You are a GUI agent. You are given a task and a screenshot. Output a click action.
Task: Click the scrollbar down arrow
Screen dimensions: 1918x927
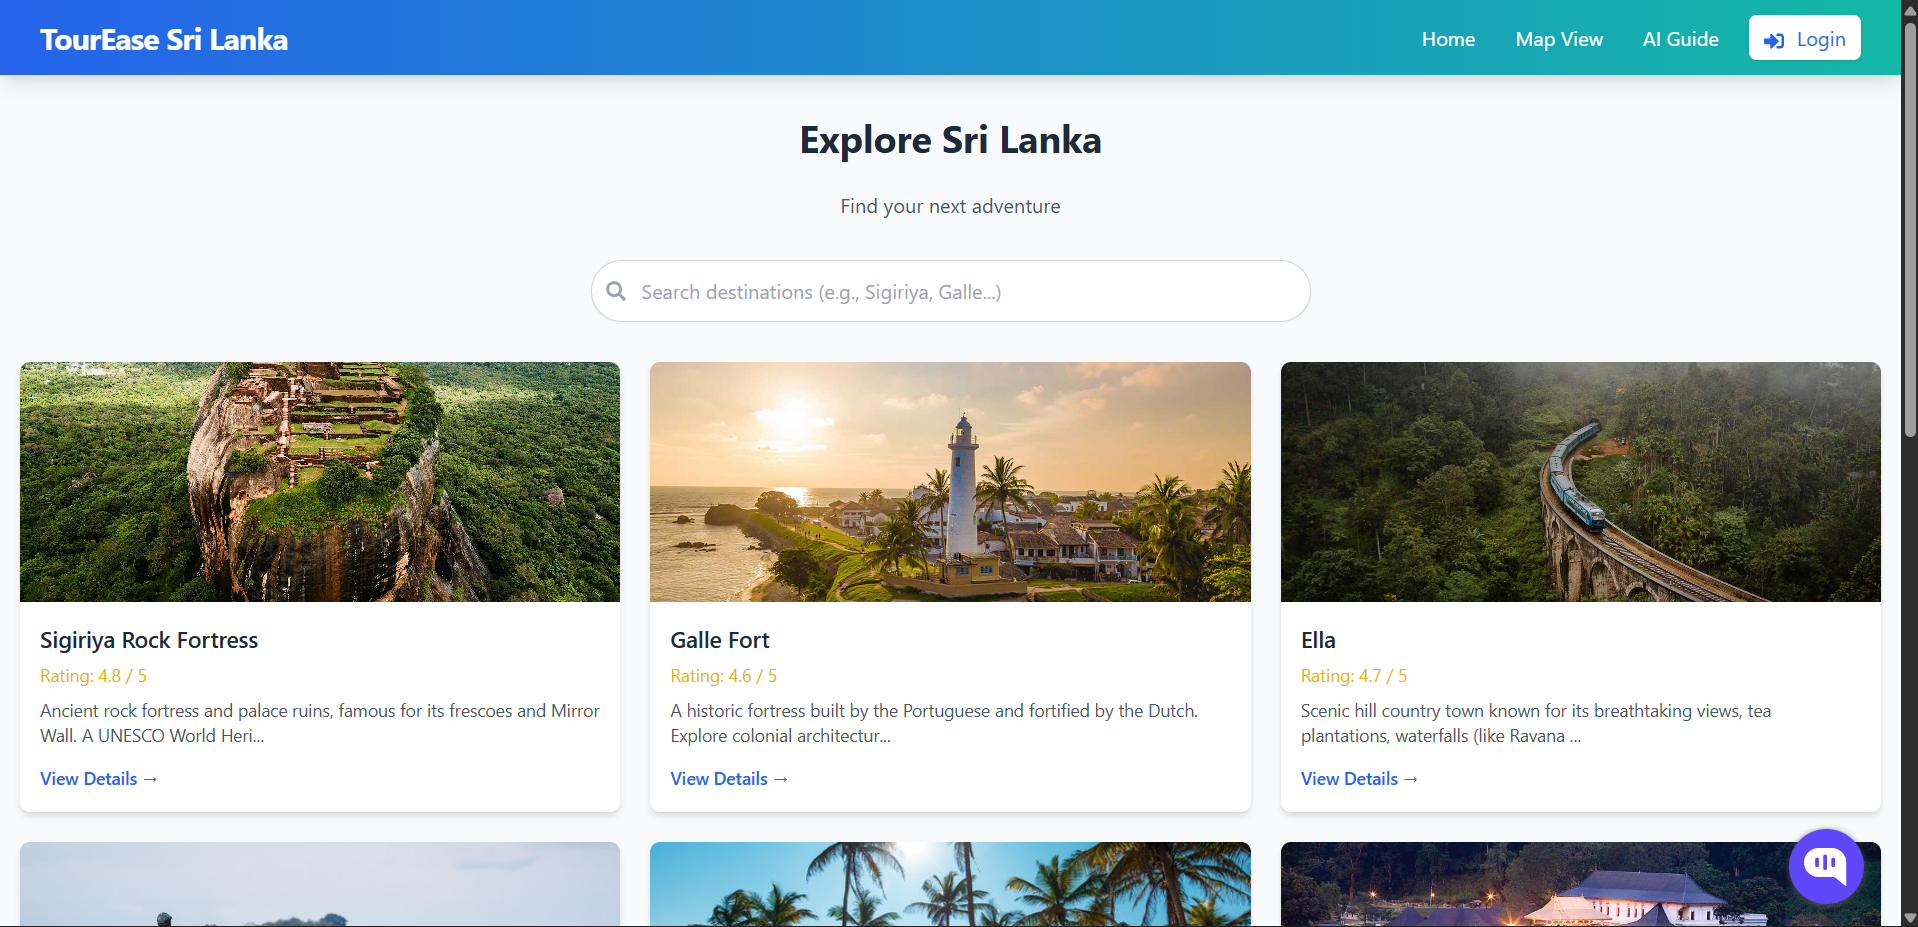click(1908, 918)
